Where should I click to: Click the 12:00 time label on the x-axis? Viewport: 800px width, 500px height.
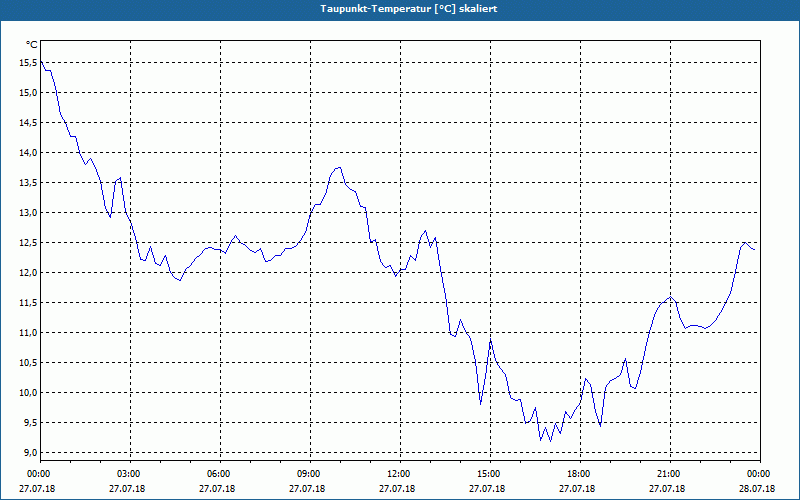(x=401, y=474)
